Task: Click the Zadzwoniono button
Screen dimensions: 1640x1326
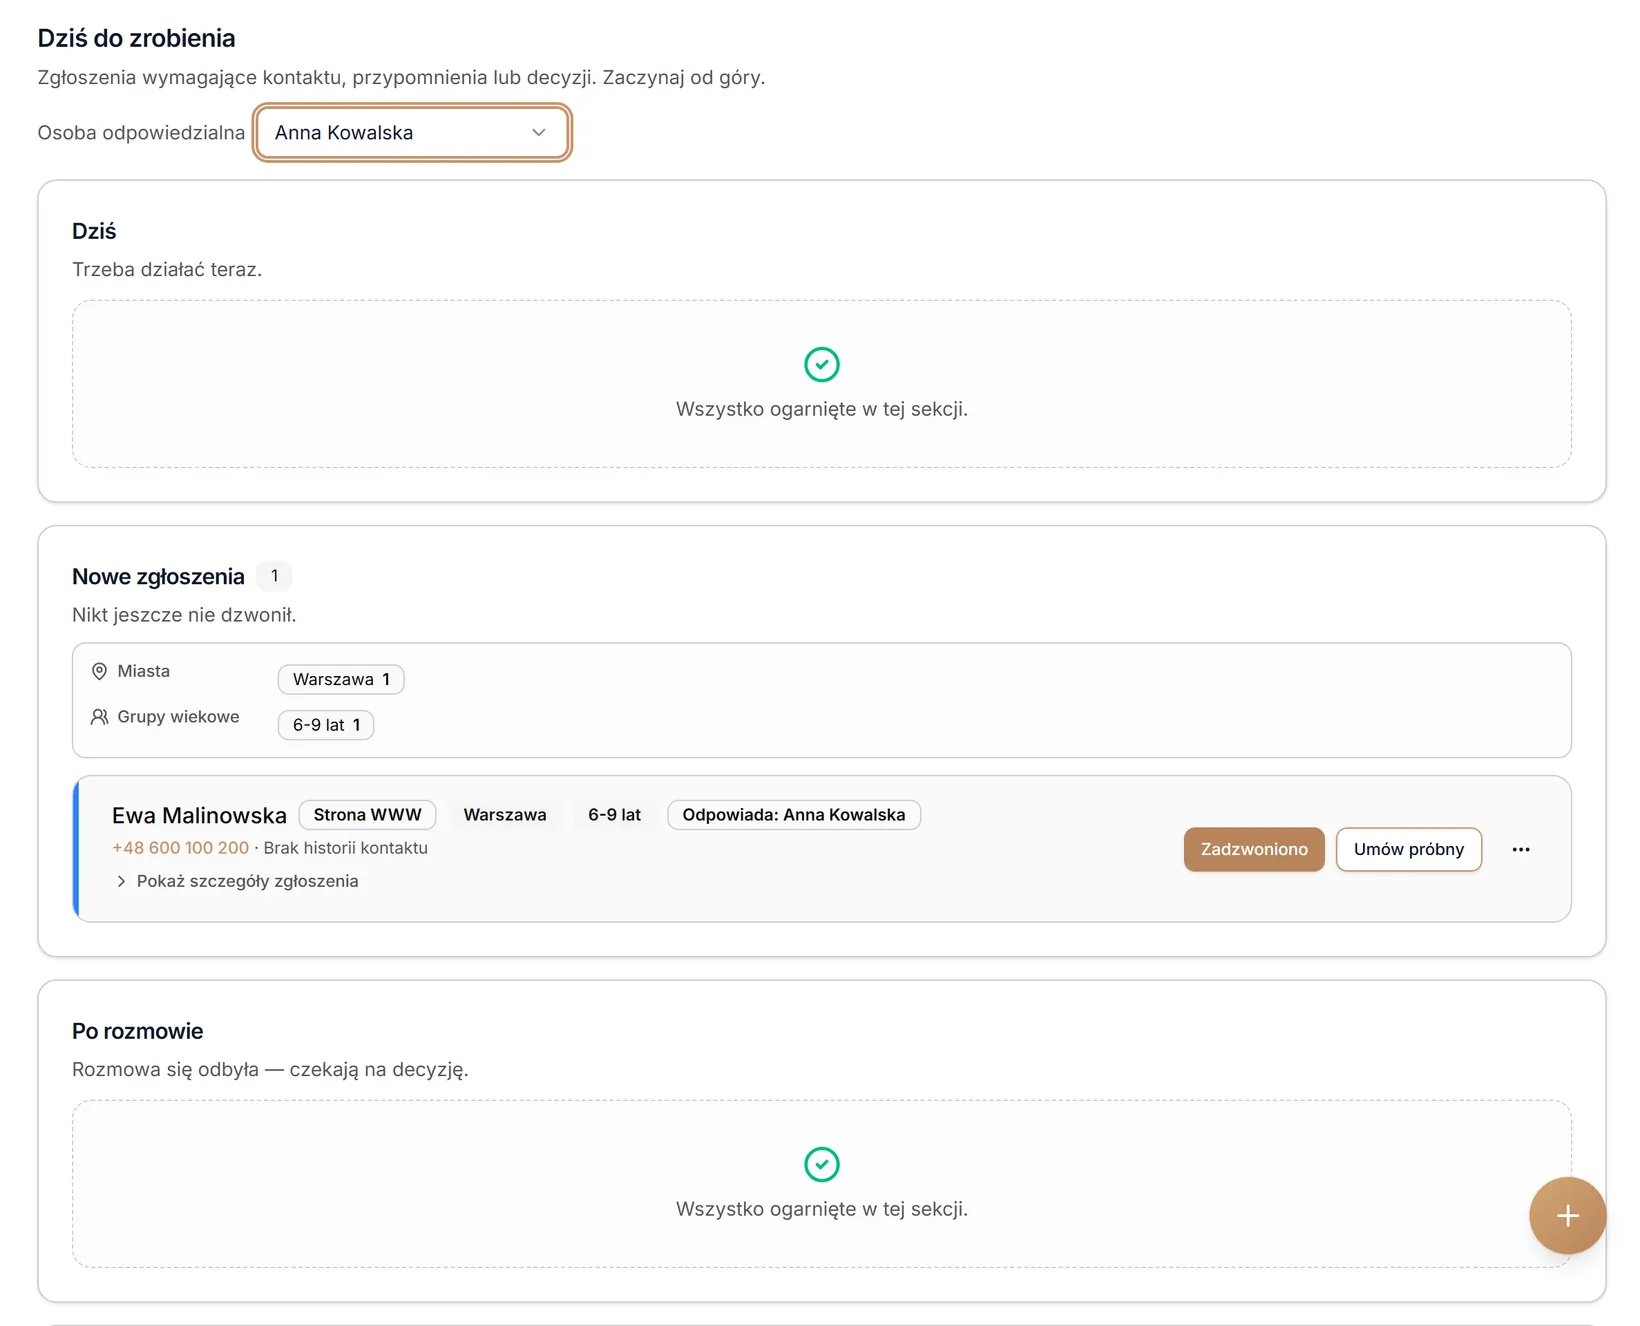Action: [x=1254, y=849]
